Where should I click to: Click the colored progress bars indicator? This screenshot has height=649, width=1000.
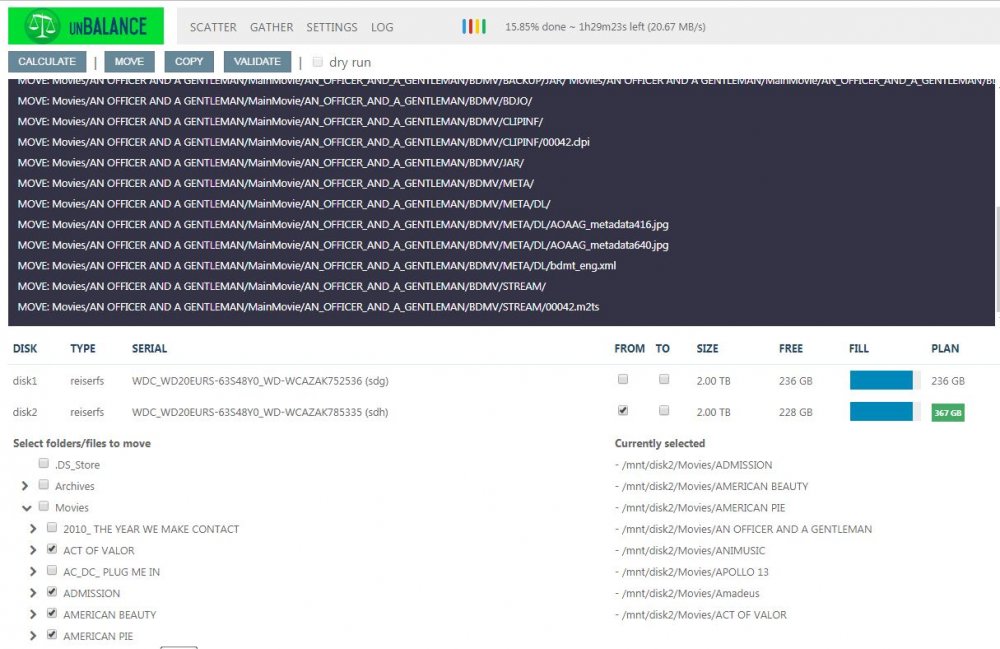click(x=474, y=26)
